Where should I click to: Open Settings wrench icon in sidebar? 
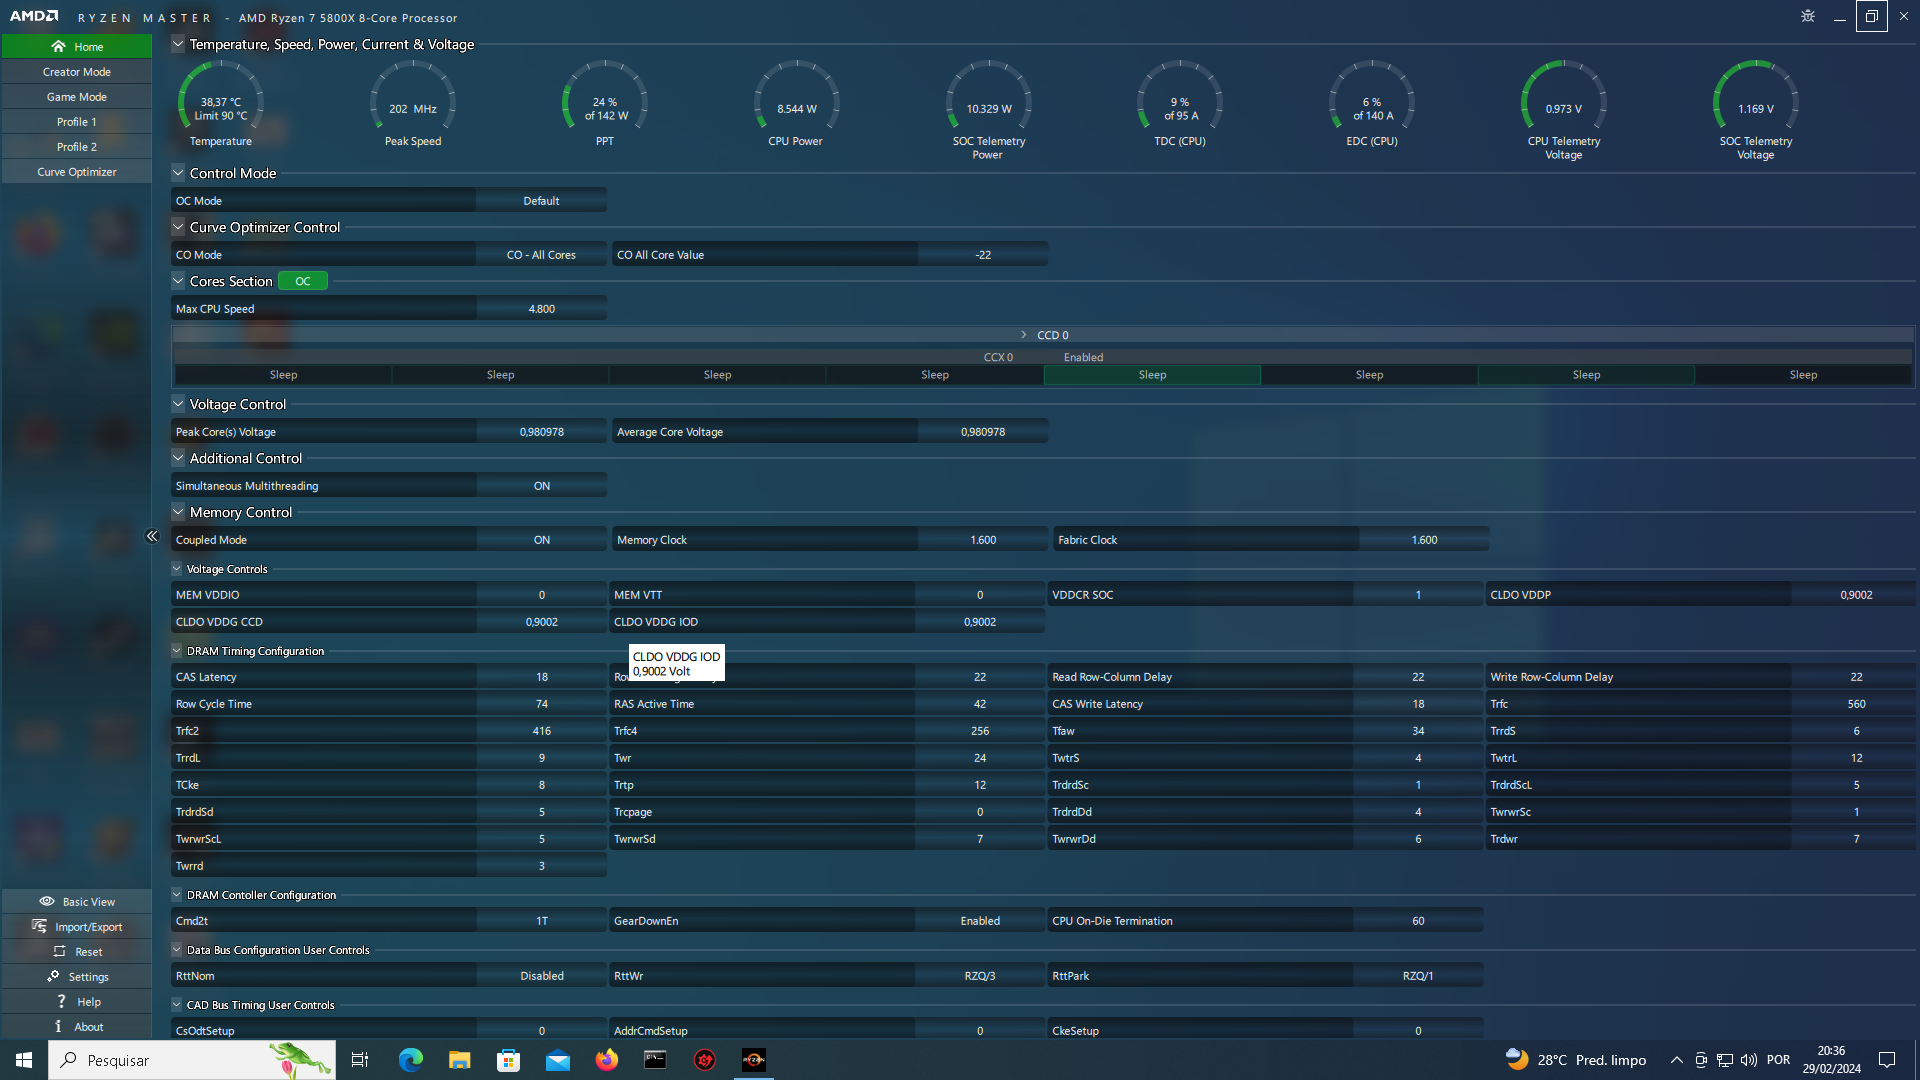(x=53, y=976)
